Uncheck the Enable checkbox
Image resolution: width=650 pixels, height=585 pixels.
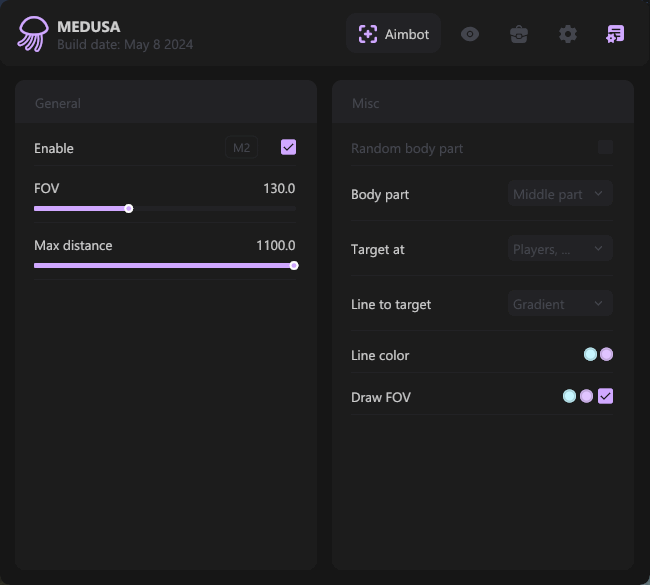coord(288,148)
